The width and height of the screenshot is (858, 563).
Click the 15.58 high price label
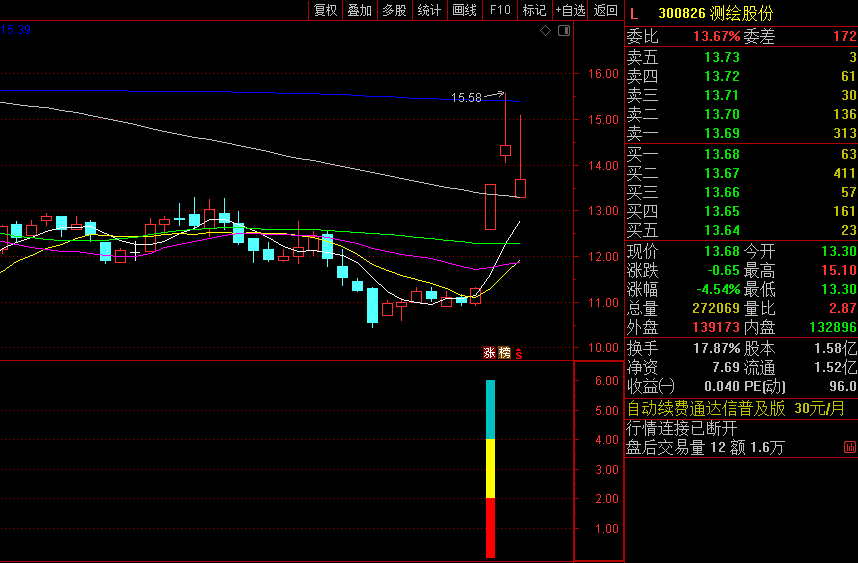(466, 98)
